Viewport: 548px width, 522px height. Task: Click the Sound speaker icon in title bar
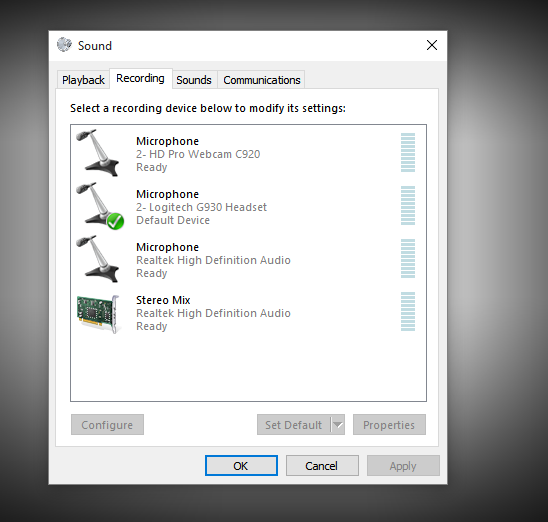click(64, 45)
